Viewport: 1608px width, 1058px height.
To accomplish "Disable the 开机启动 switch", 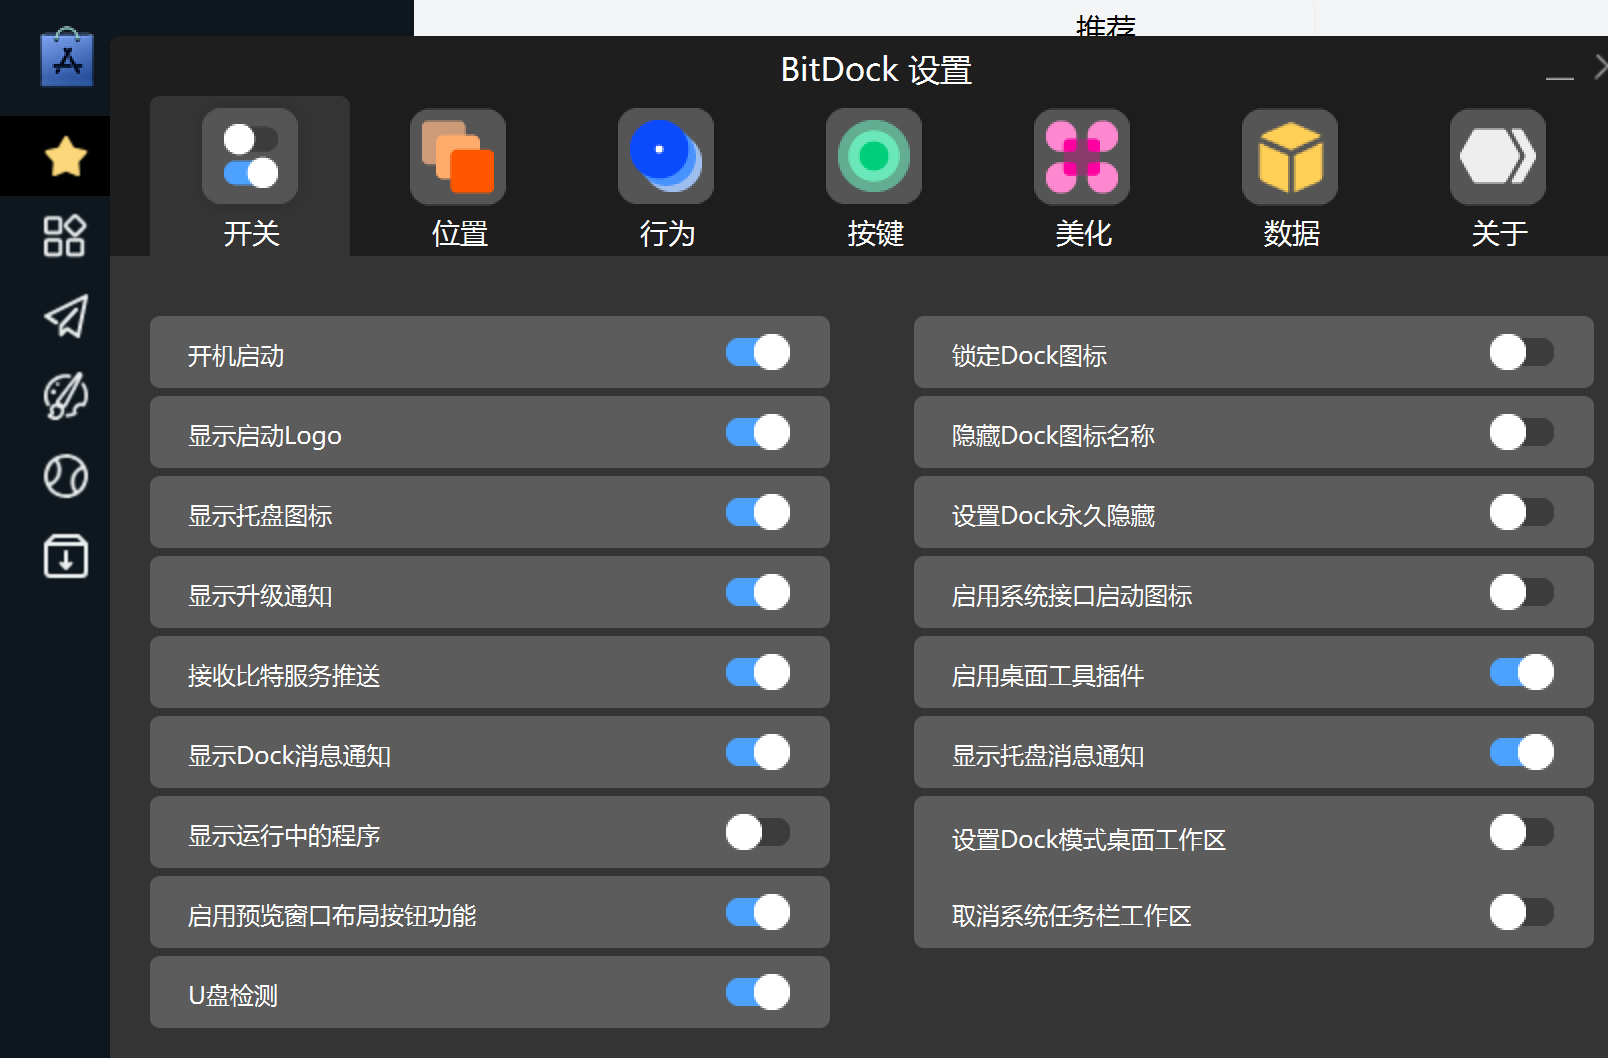I will [758, 352].
